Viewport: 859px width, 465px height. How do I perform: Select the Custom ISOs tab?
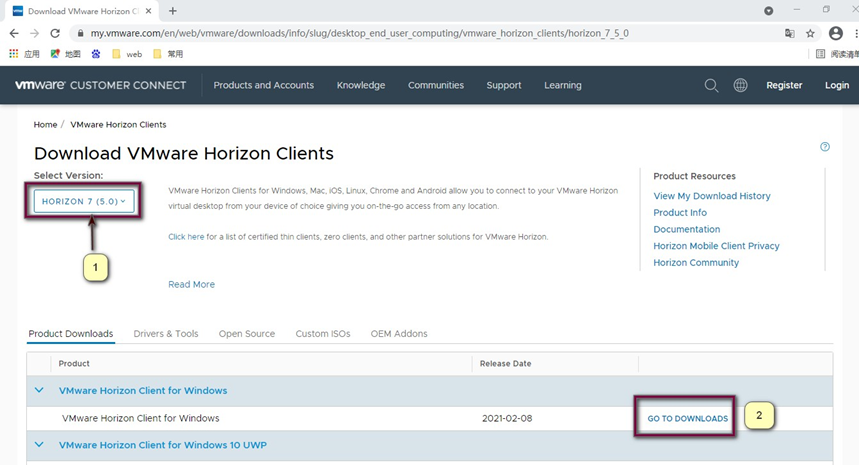pyautogui.click(x=323, y=334)
